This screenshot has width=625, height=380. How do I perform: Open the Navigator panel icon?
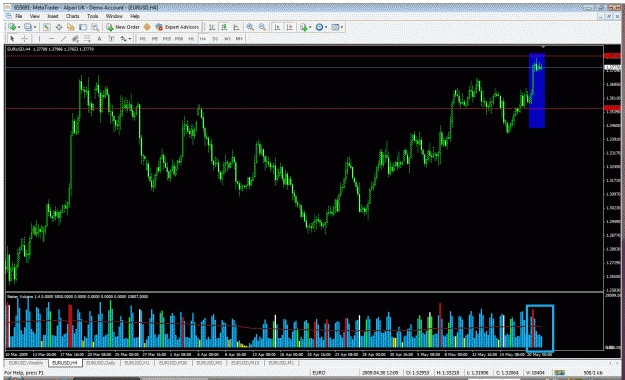(71, 27)
